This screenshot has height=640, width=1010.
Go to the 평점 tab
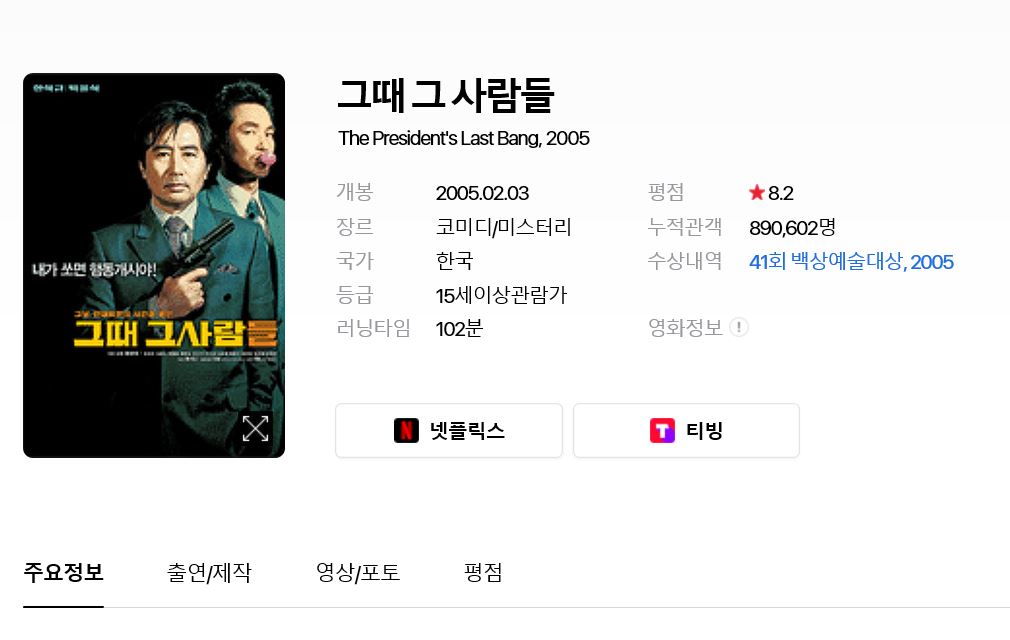(x=483, y=572)
